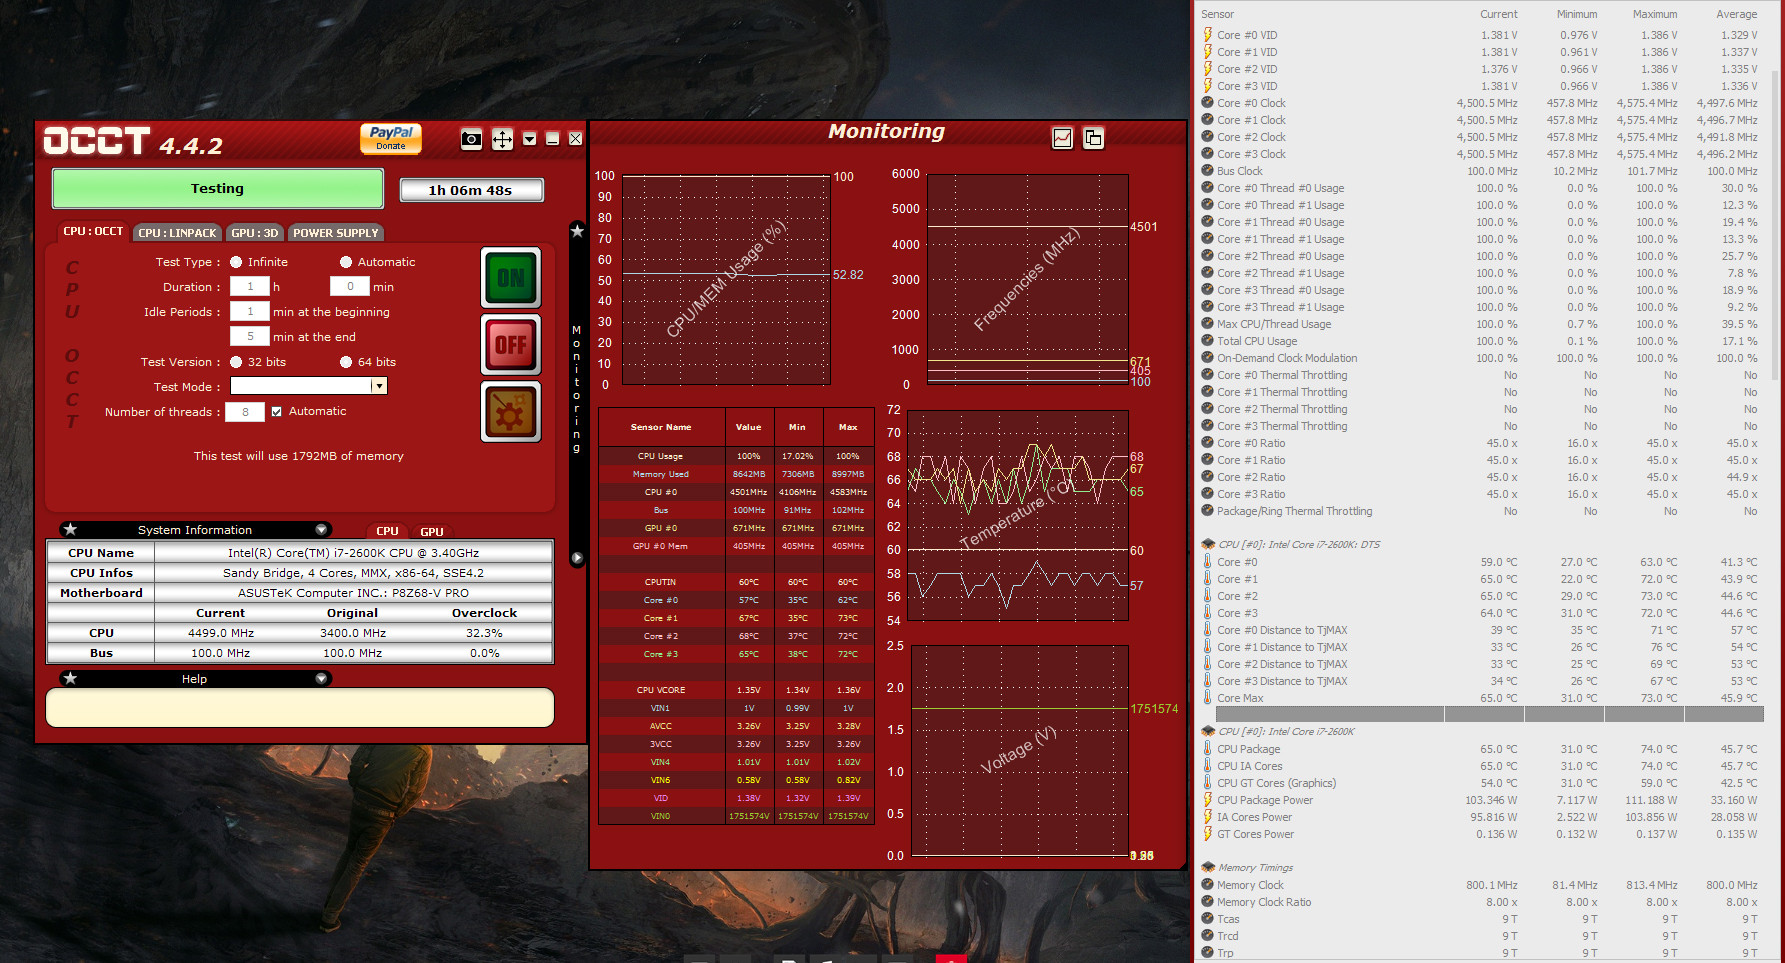The image size is (1785, 963).
Task: Click the PayPal Donate button
Action: tap(391, 138)
